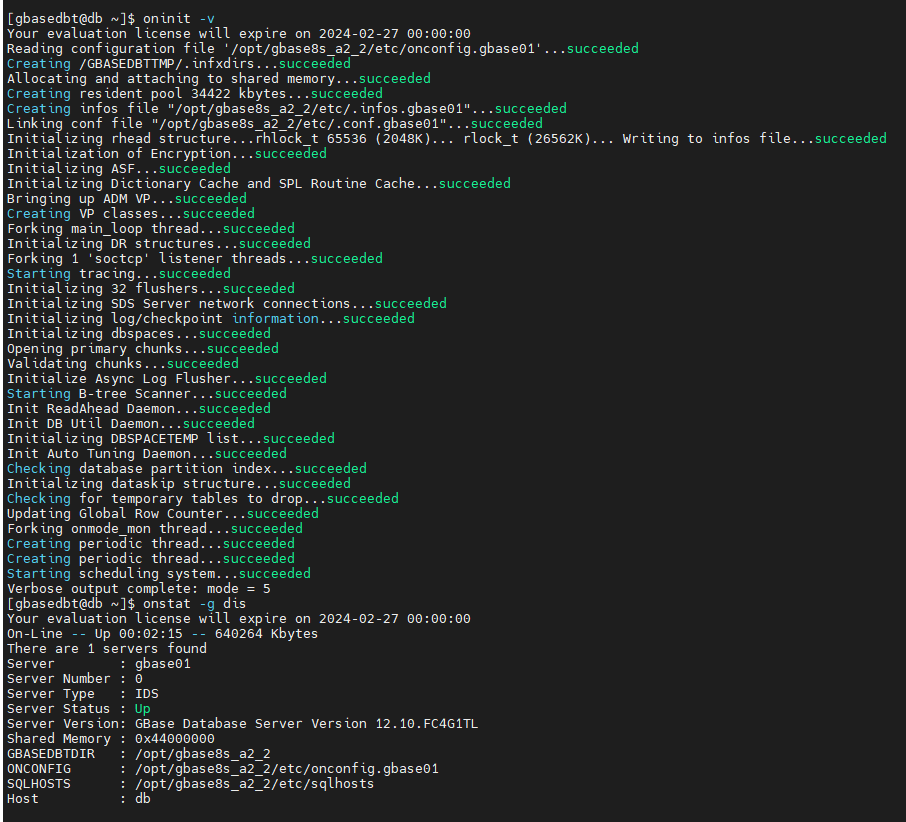Click the 'oninit -v' command text
Image resolution: width=906 pixels, height=822 pixels.
[179, 18]
